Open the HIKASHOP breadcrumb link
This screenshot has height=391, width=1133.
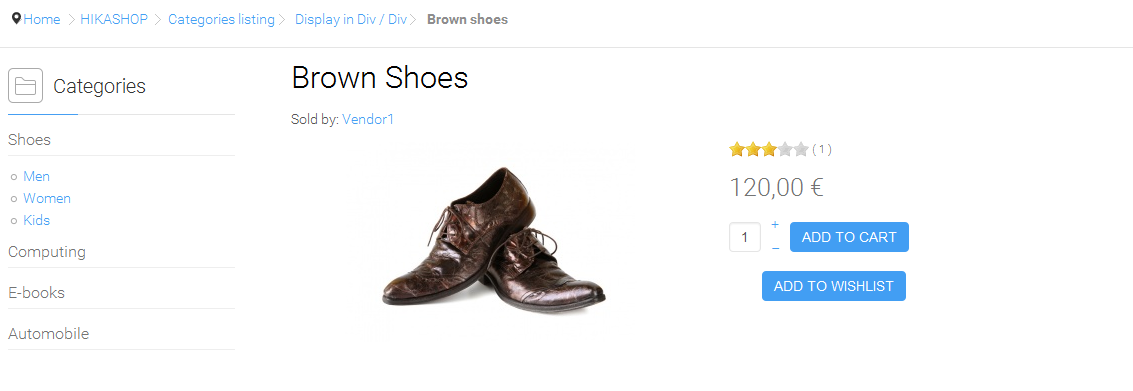pos(114,20)
